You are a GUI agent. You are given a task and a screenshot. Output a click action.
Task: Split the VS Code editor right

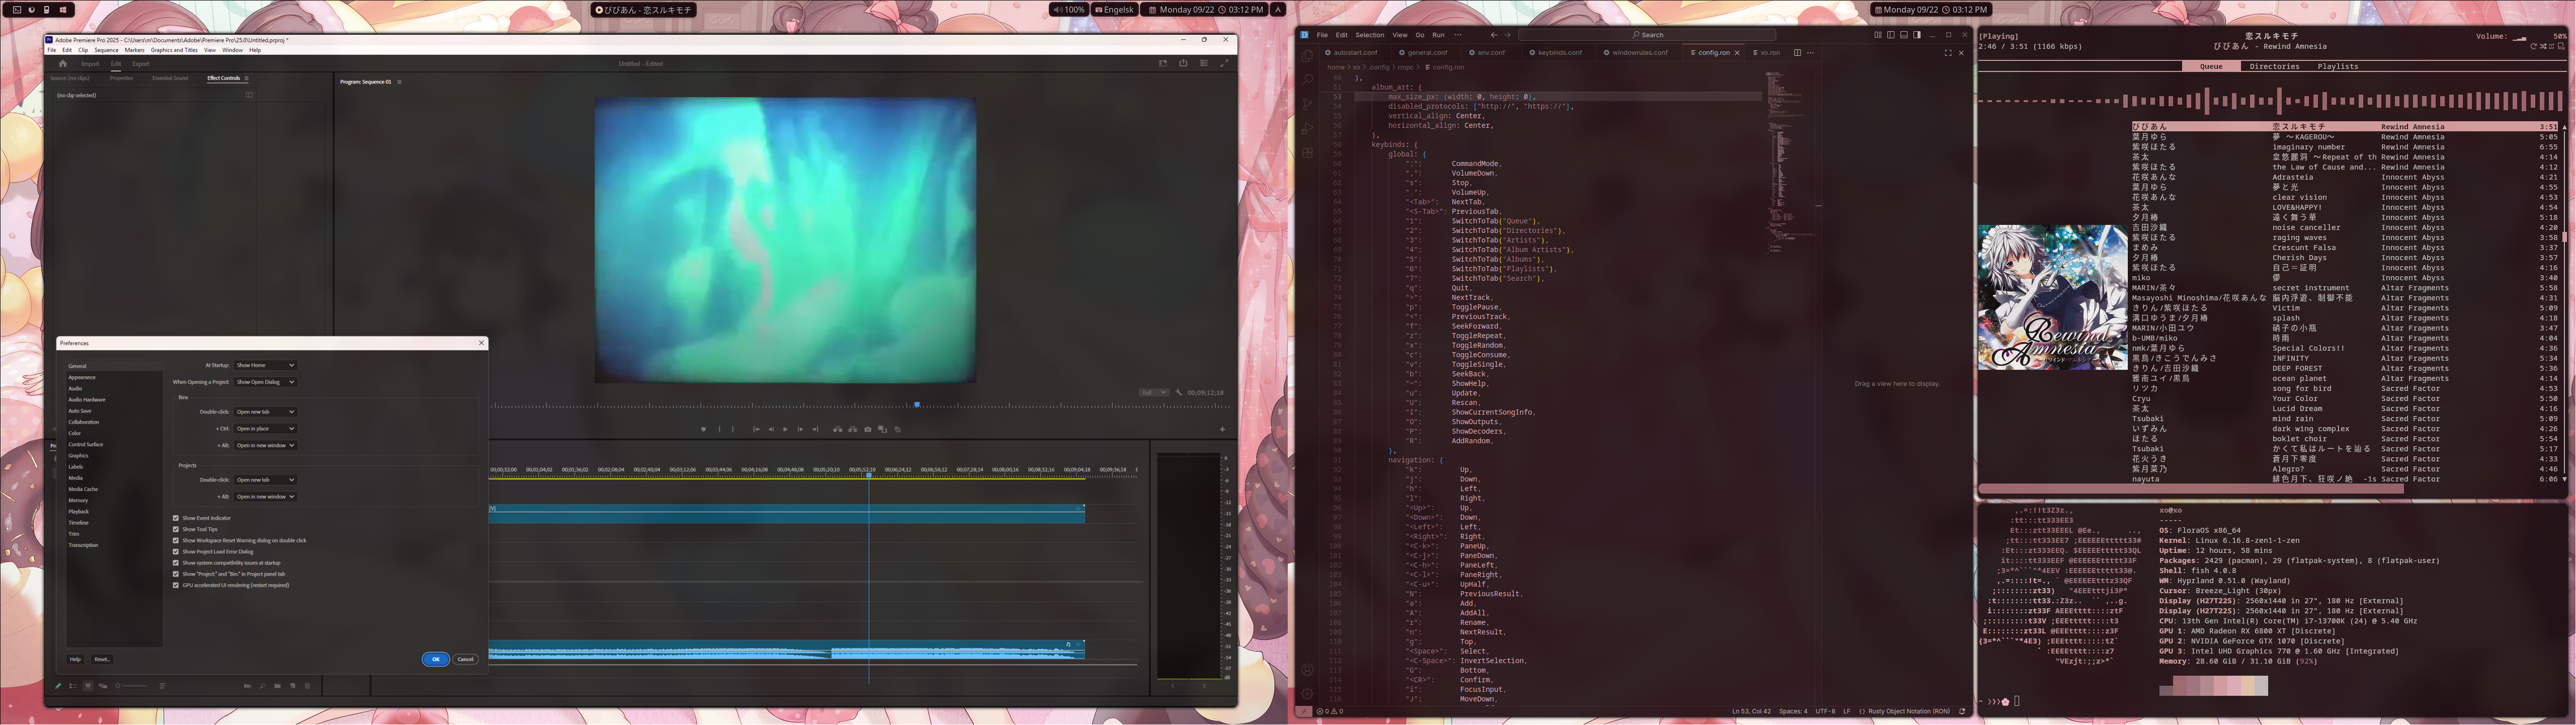1797,52
